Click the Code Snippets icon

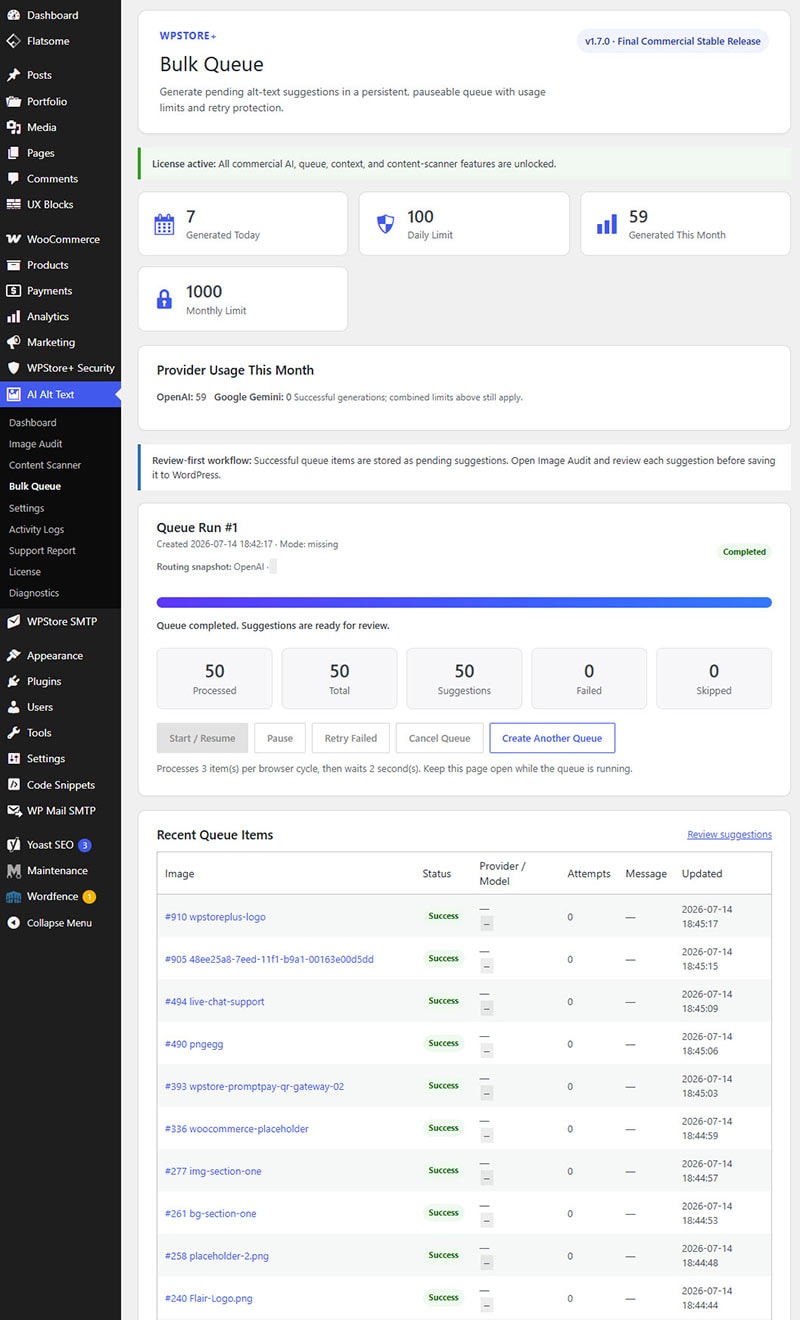13,785
